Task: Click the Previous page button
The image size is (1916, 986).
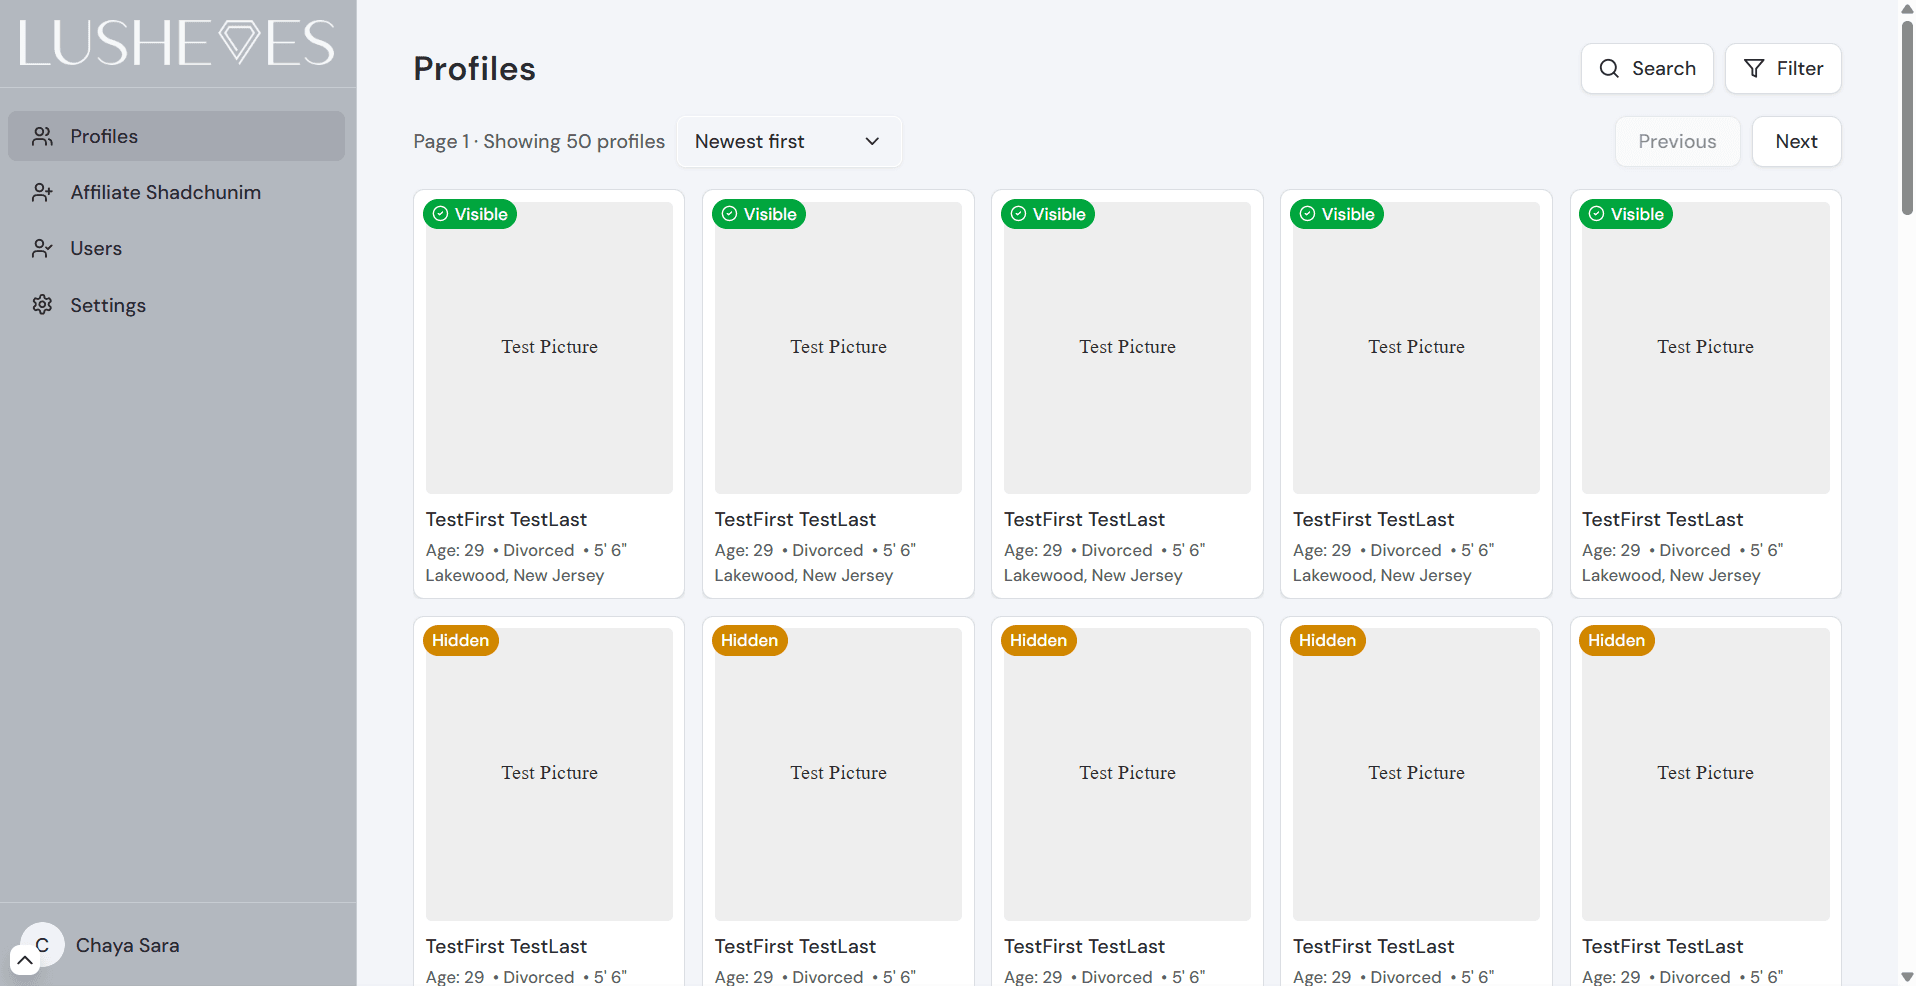Action: pyautogui.click(x=1677, y=141)
